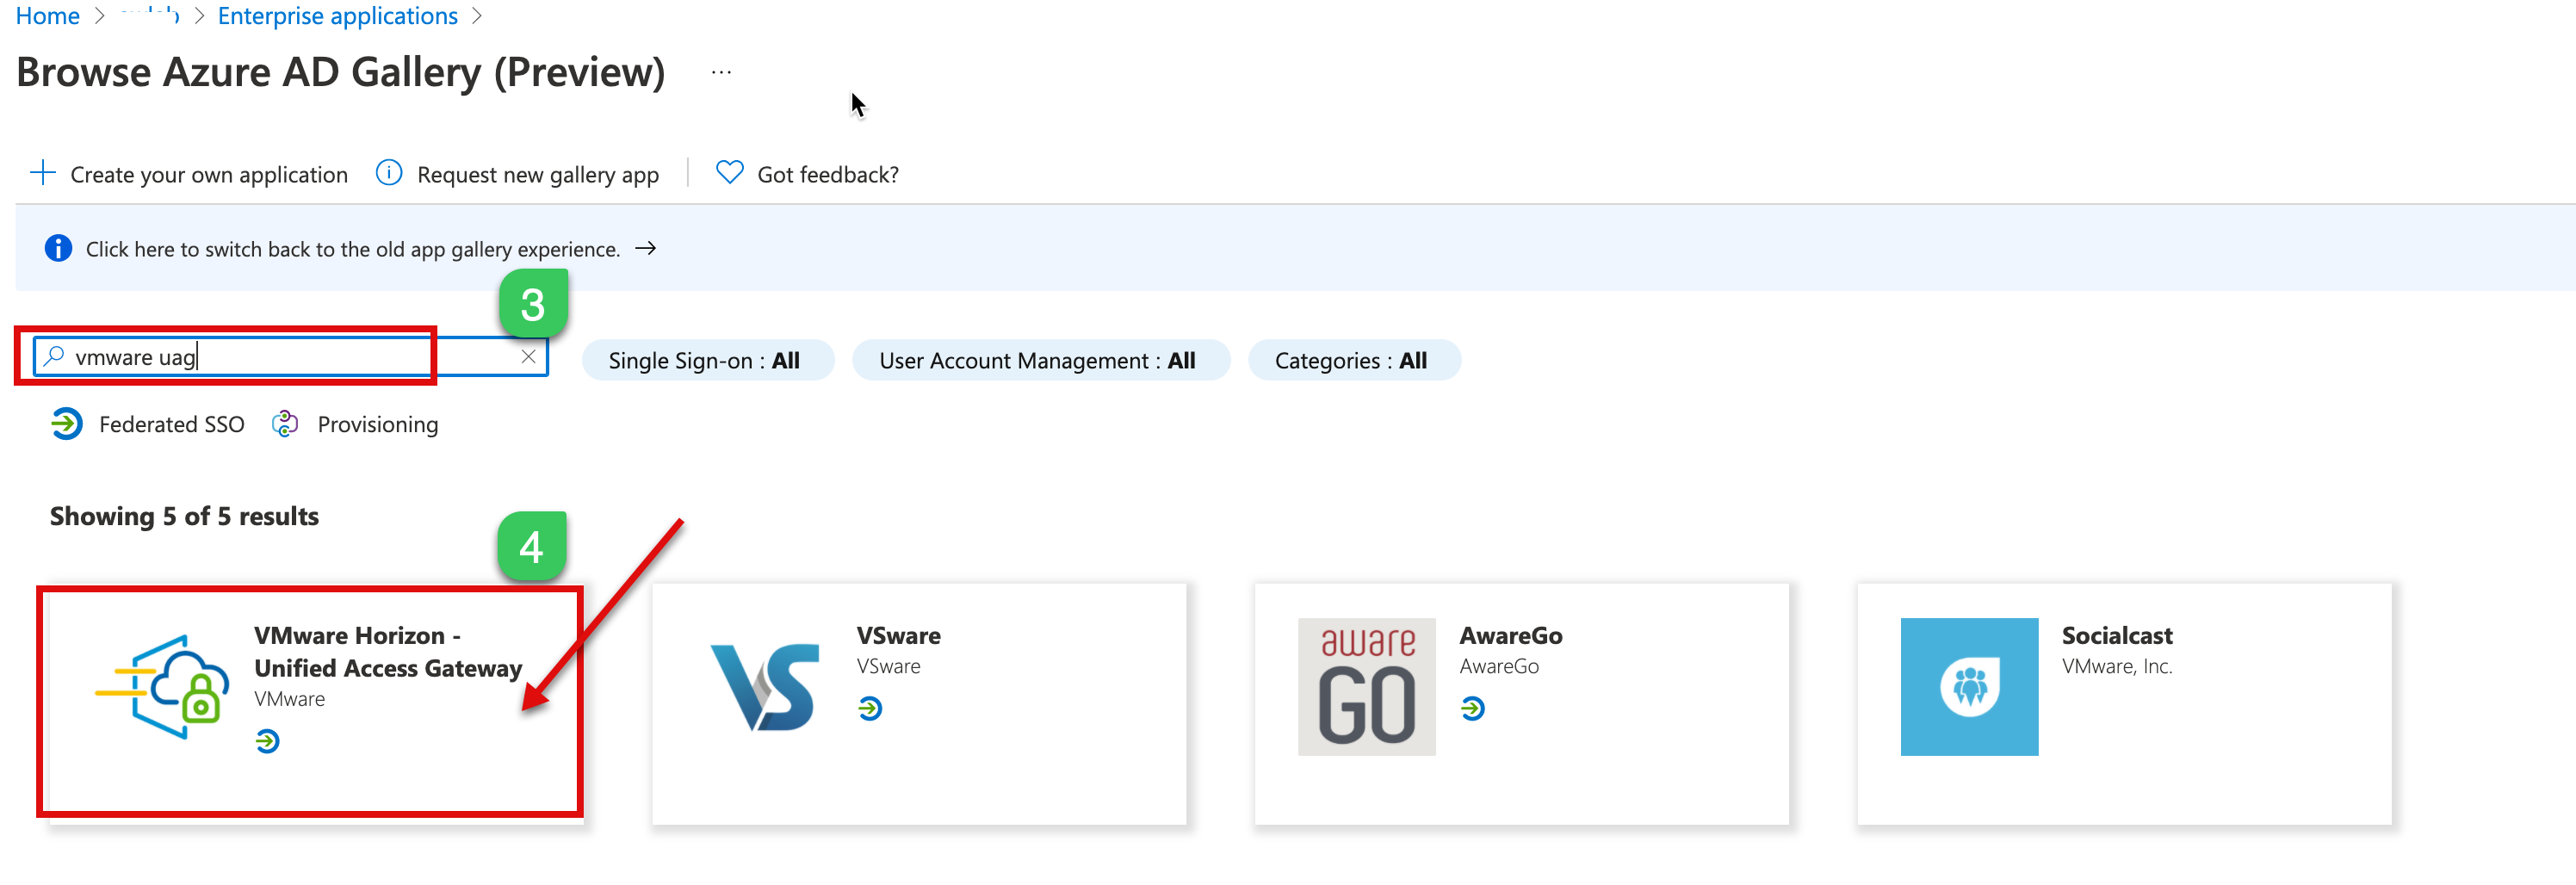Click the AwareGo logo thumbnail
This screenshot has height=885, width=2576.
pos(1366,687)
